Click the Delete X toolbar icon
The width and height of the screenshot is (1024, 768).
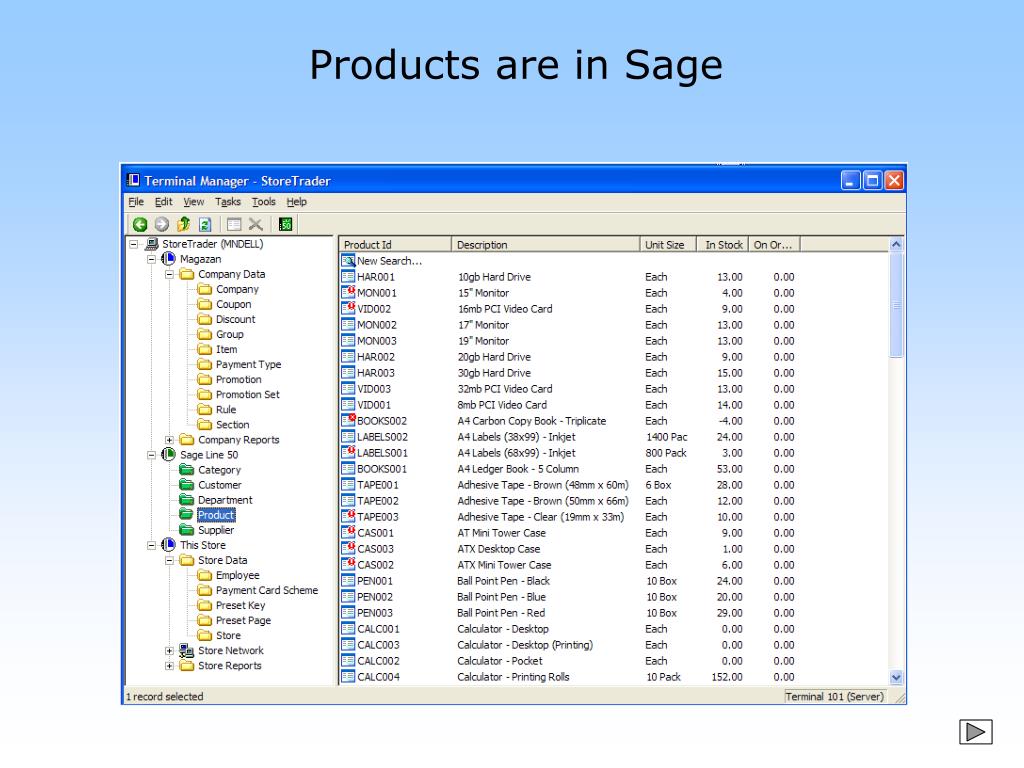256,225
